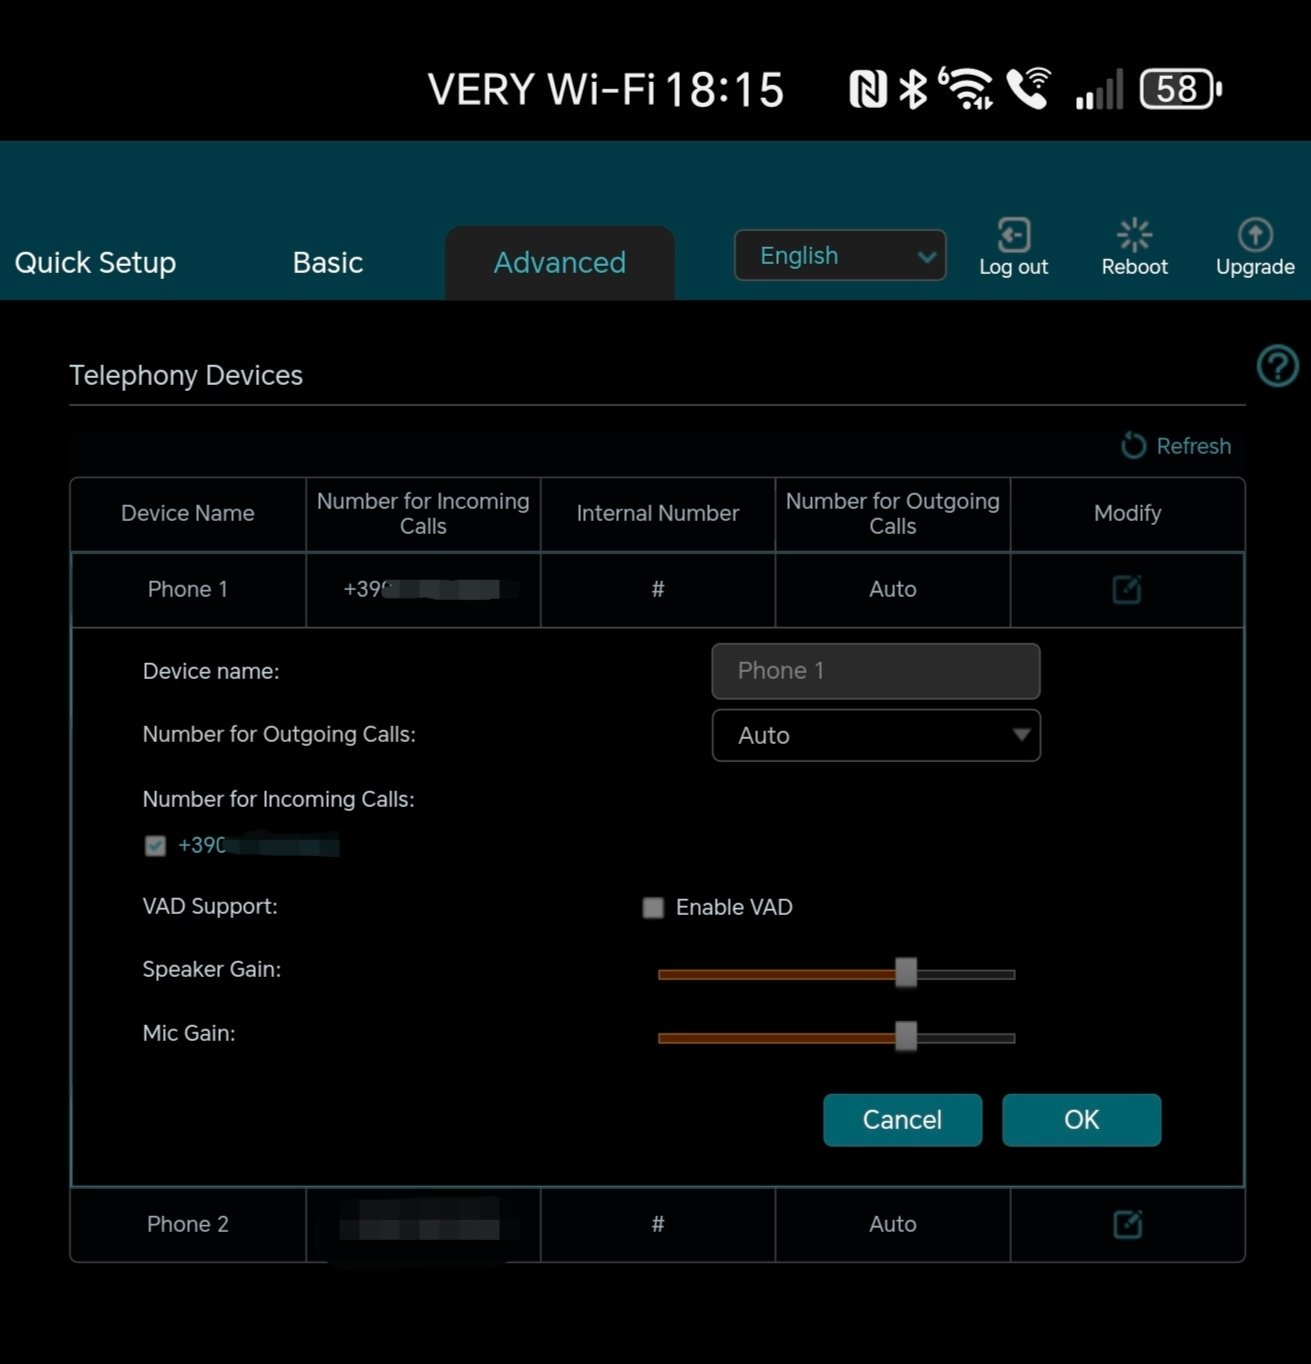The height and width of the screenshot is (1364, 1311).
Task: Click the Refresh icon
Action: tap(1133, 446)
